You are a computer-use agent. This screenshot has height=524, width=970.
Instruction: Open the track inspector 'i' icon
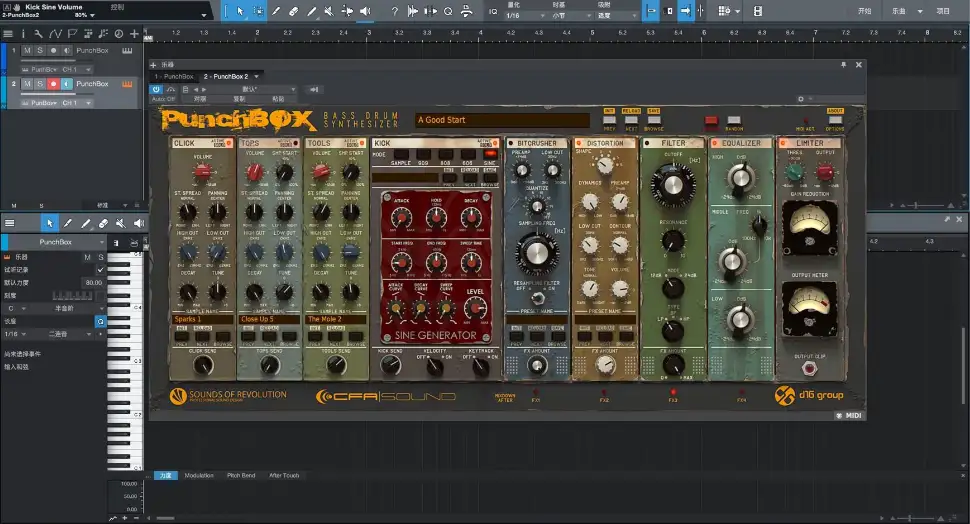pyautogui.click(x=23, y=34)
